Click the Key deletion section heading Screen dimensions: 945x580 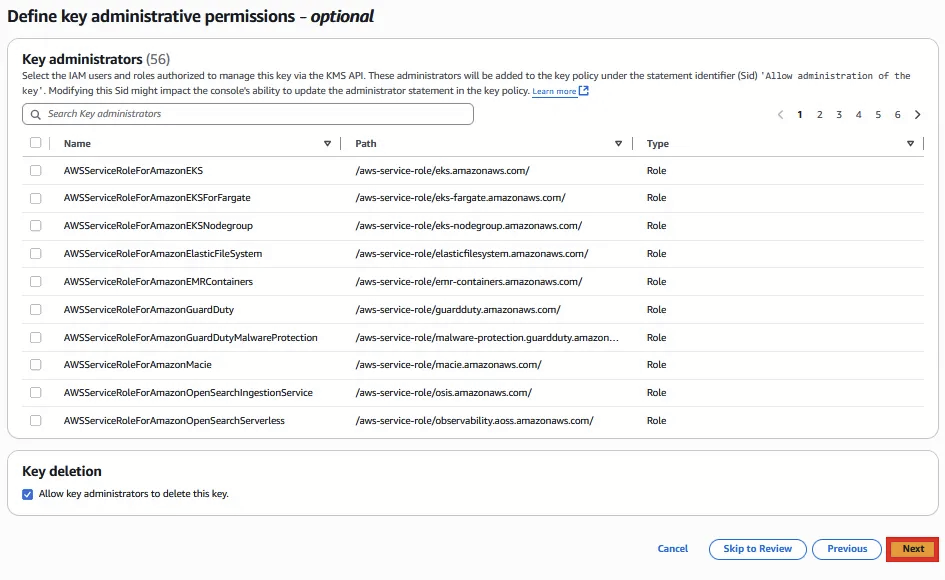click(x=62, y=471)
